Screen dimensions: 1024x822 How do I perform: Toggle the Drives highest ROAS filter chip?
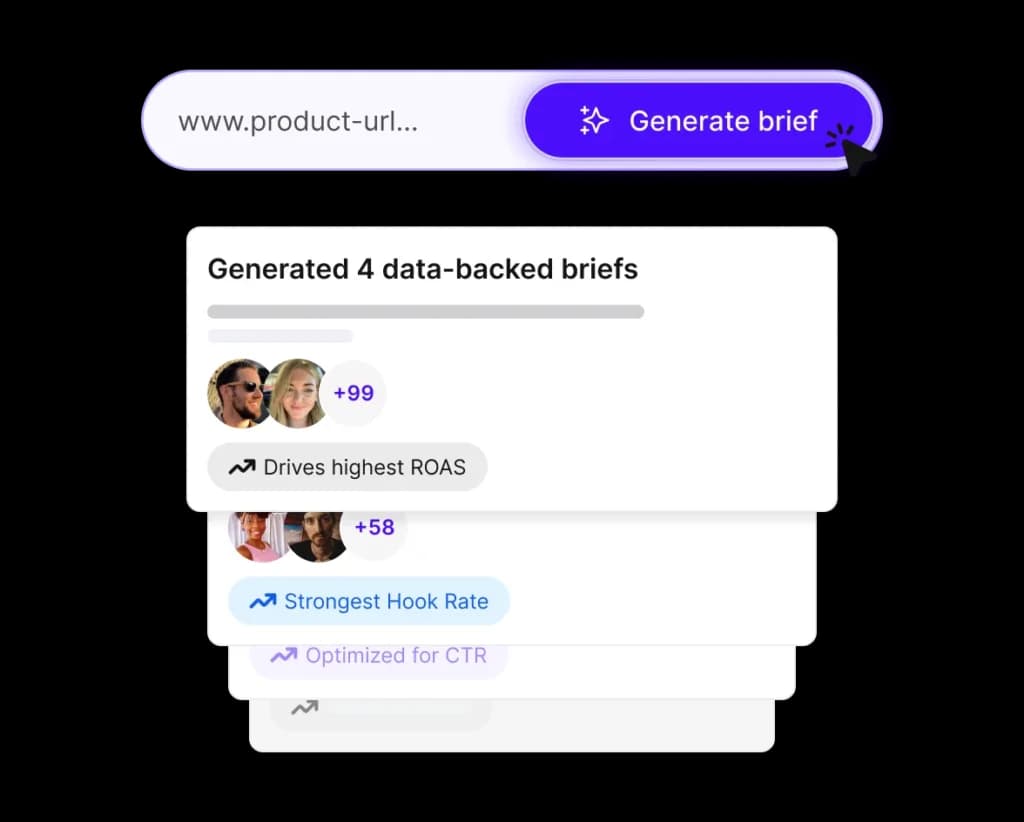pos(347,467)
